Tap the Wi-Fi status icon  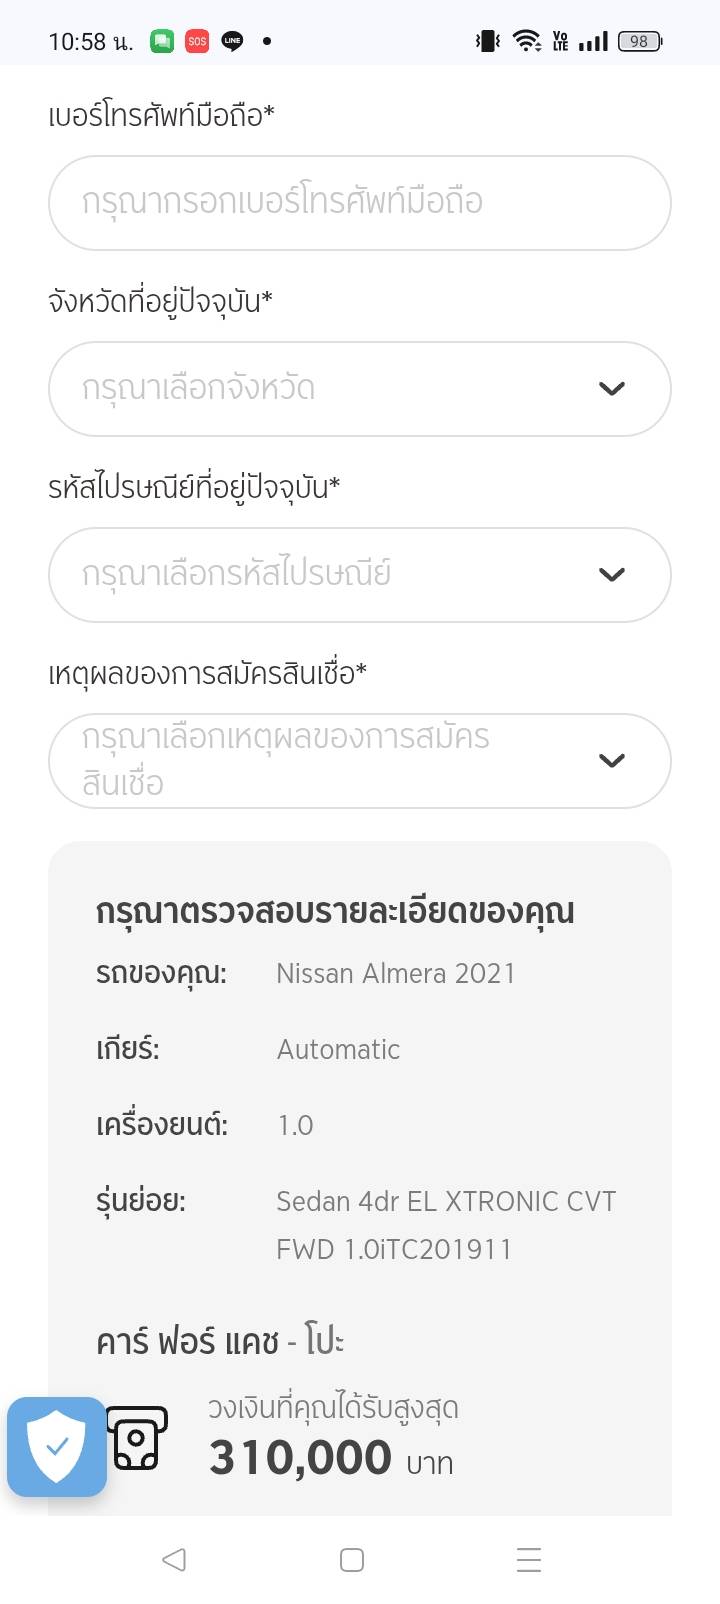(x=526, y=41)
